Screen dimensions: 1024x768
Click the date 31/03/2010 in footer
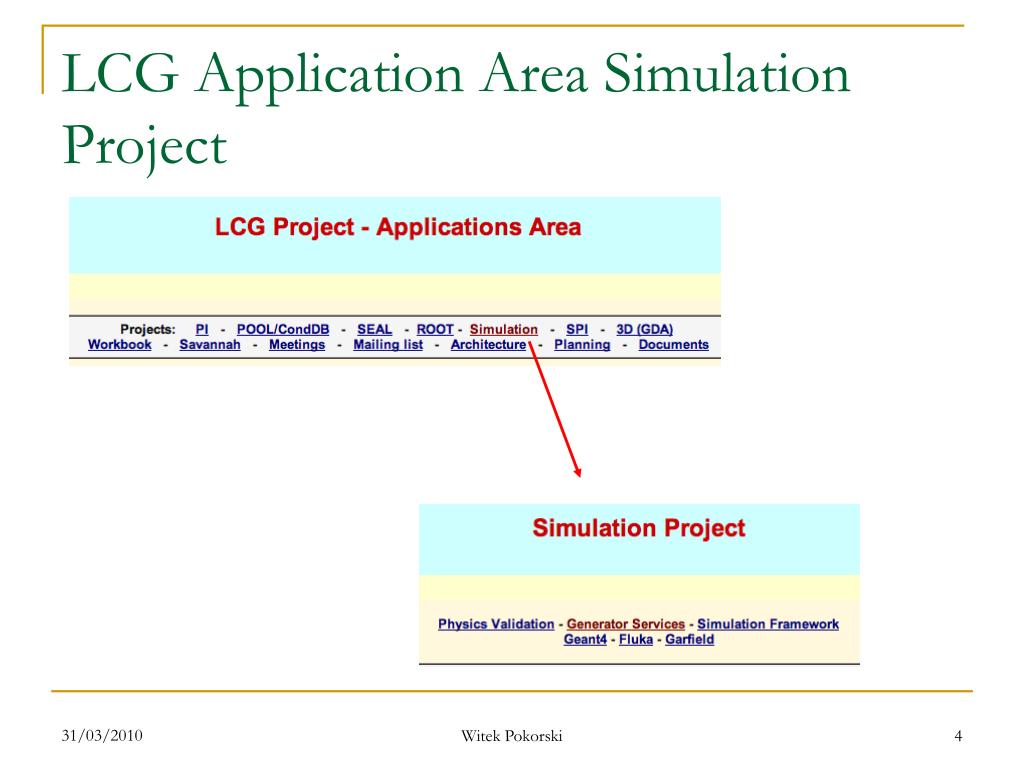click(x=102, y=735)
